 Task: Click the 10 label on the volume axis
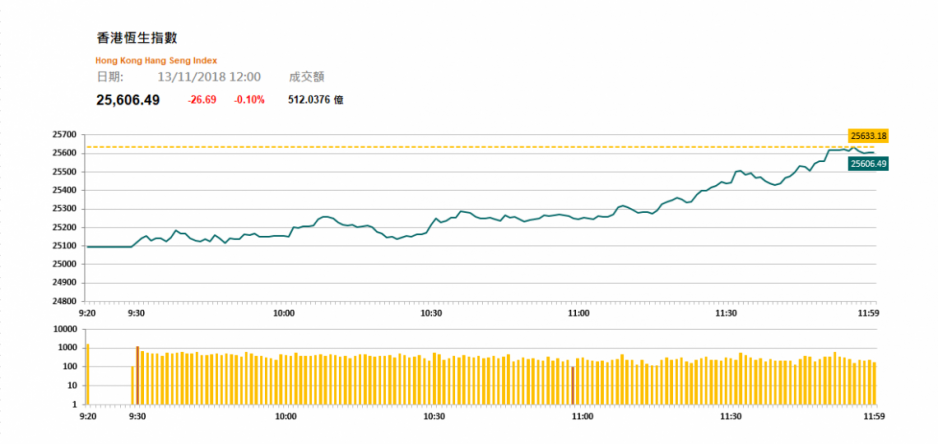pos(74,385)
